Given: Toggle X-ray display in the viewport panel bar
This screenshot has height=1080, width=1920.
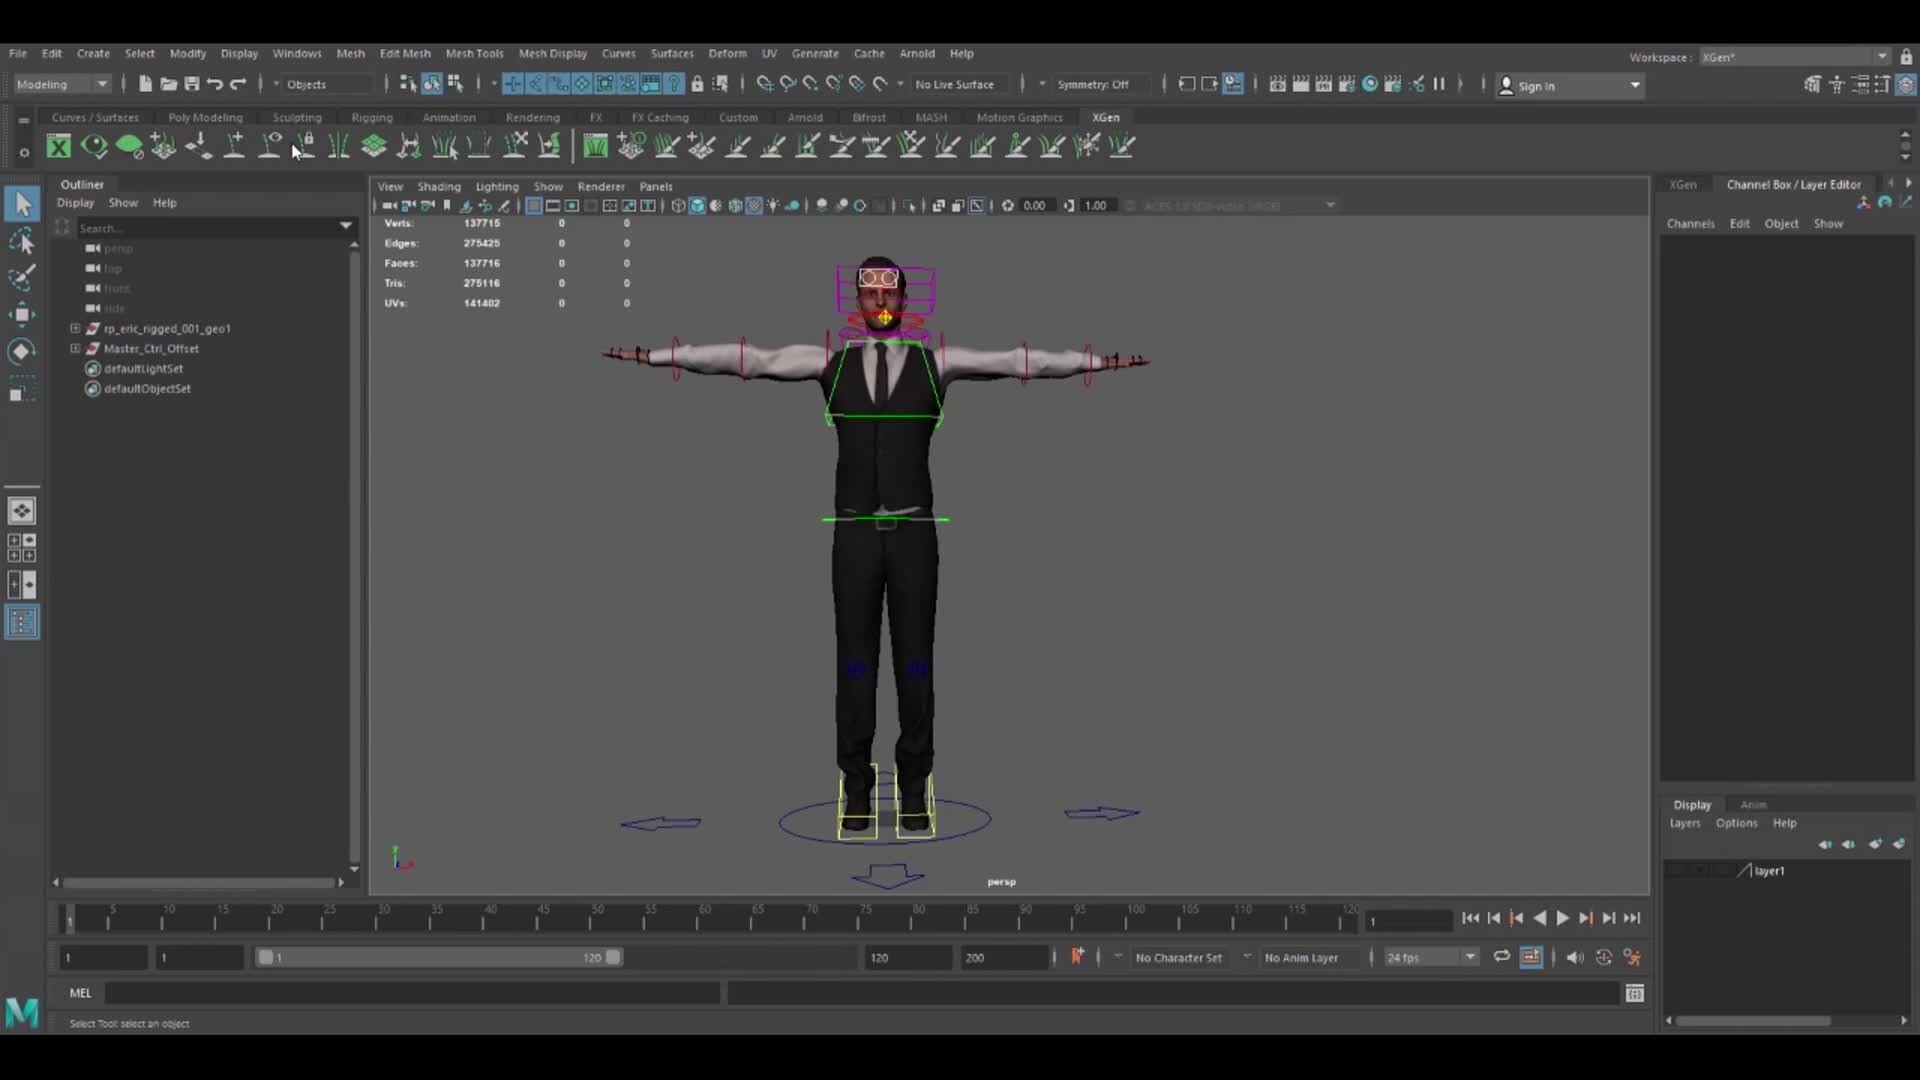Looking at the screenshot, I should click(x=753, y=205).
